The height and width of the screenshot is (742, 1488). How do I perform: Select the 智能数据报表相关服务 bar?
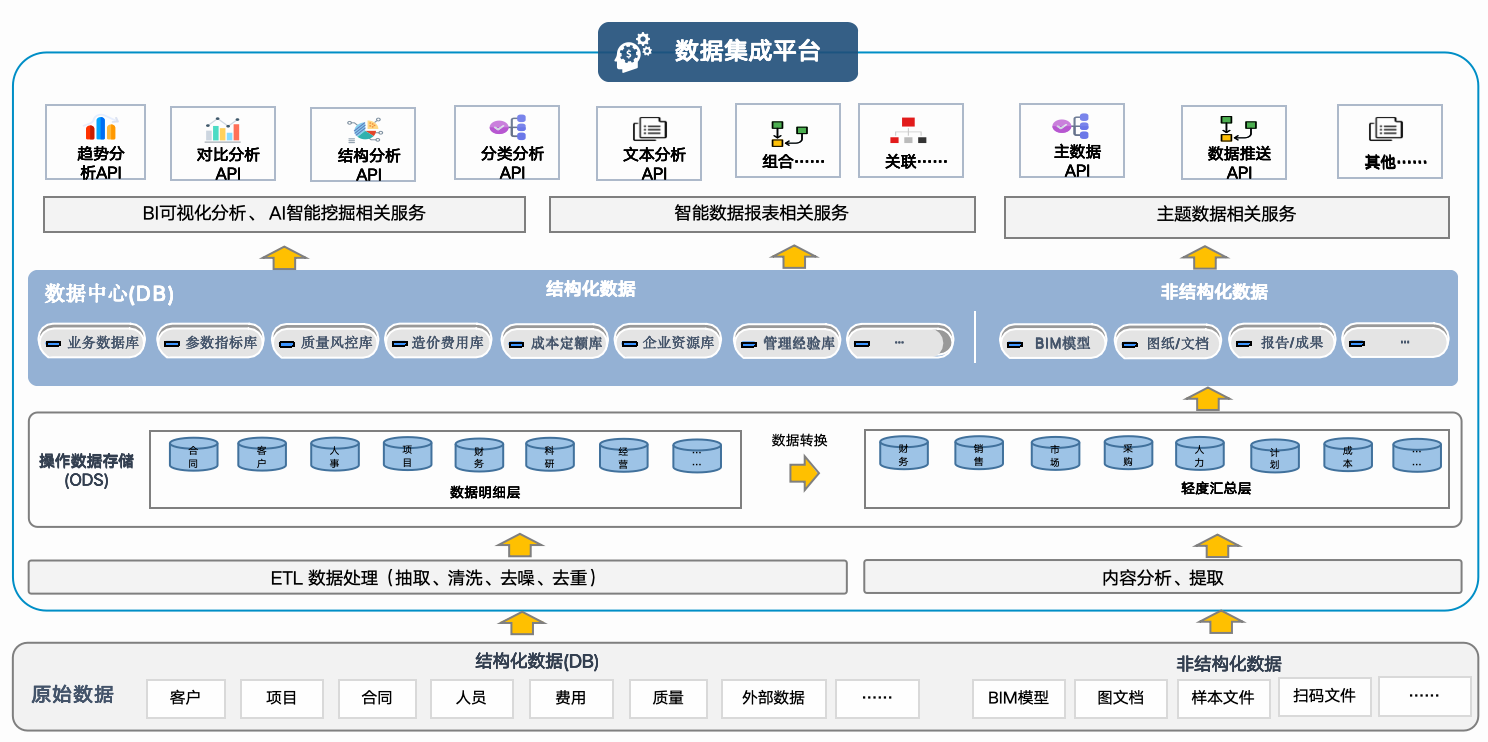click(762, 214)
